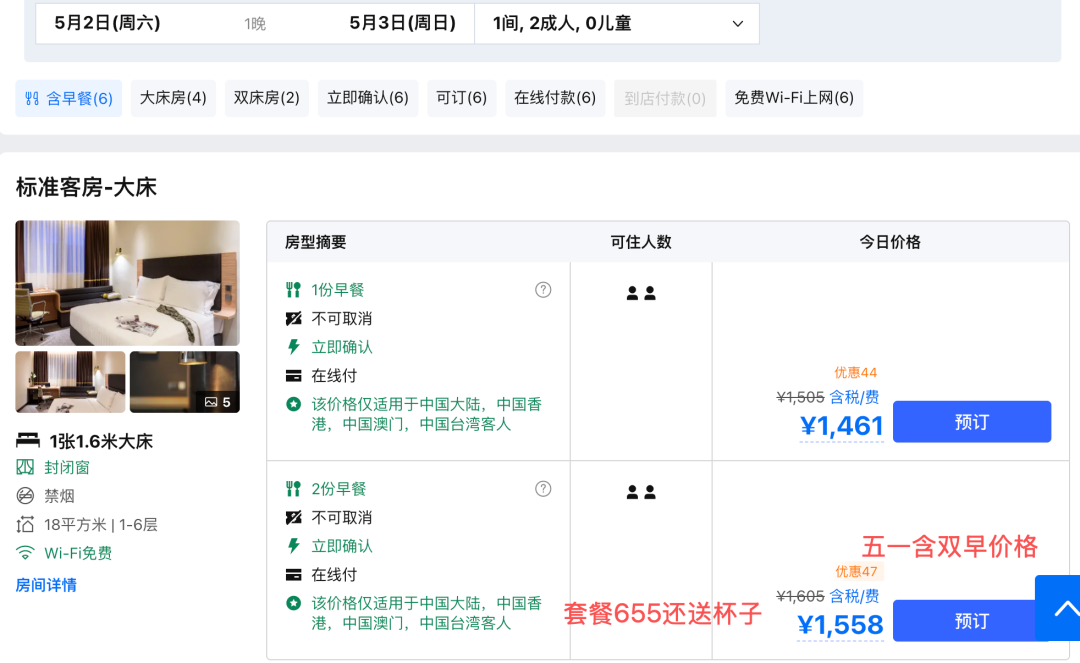This screenshot has width=1080, height=663.
Task: Click the 优惠44 discount label
Action: point(855,372)
